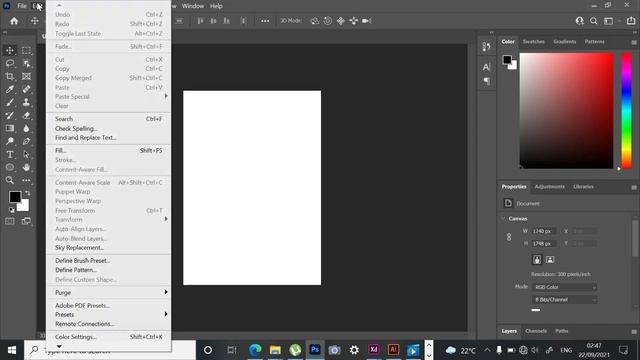This screenshot has height=360, width=640.
Task: Select the Ellipse shape tool
Action: [x=10, y=167]
